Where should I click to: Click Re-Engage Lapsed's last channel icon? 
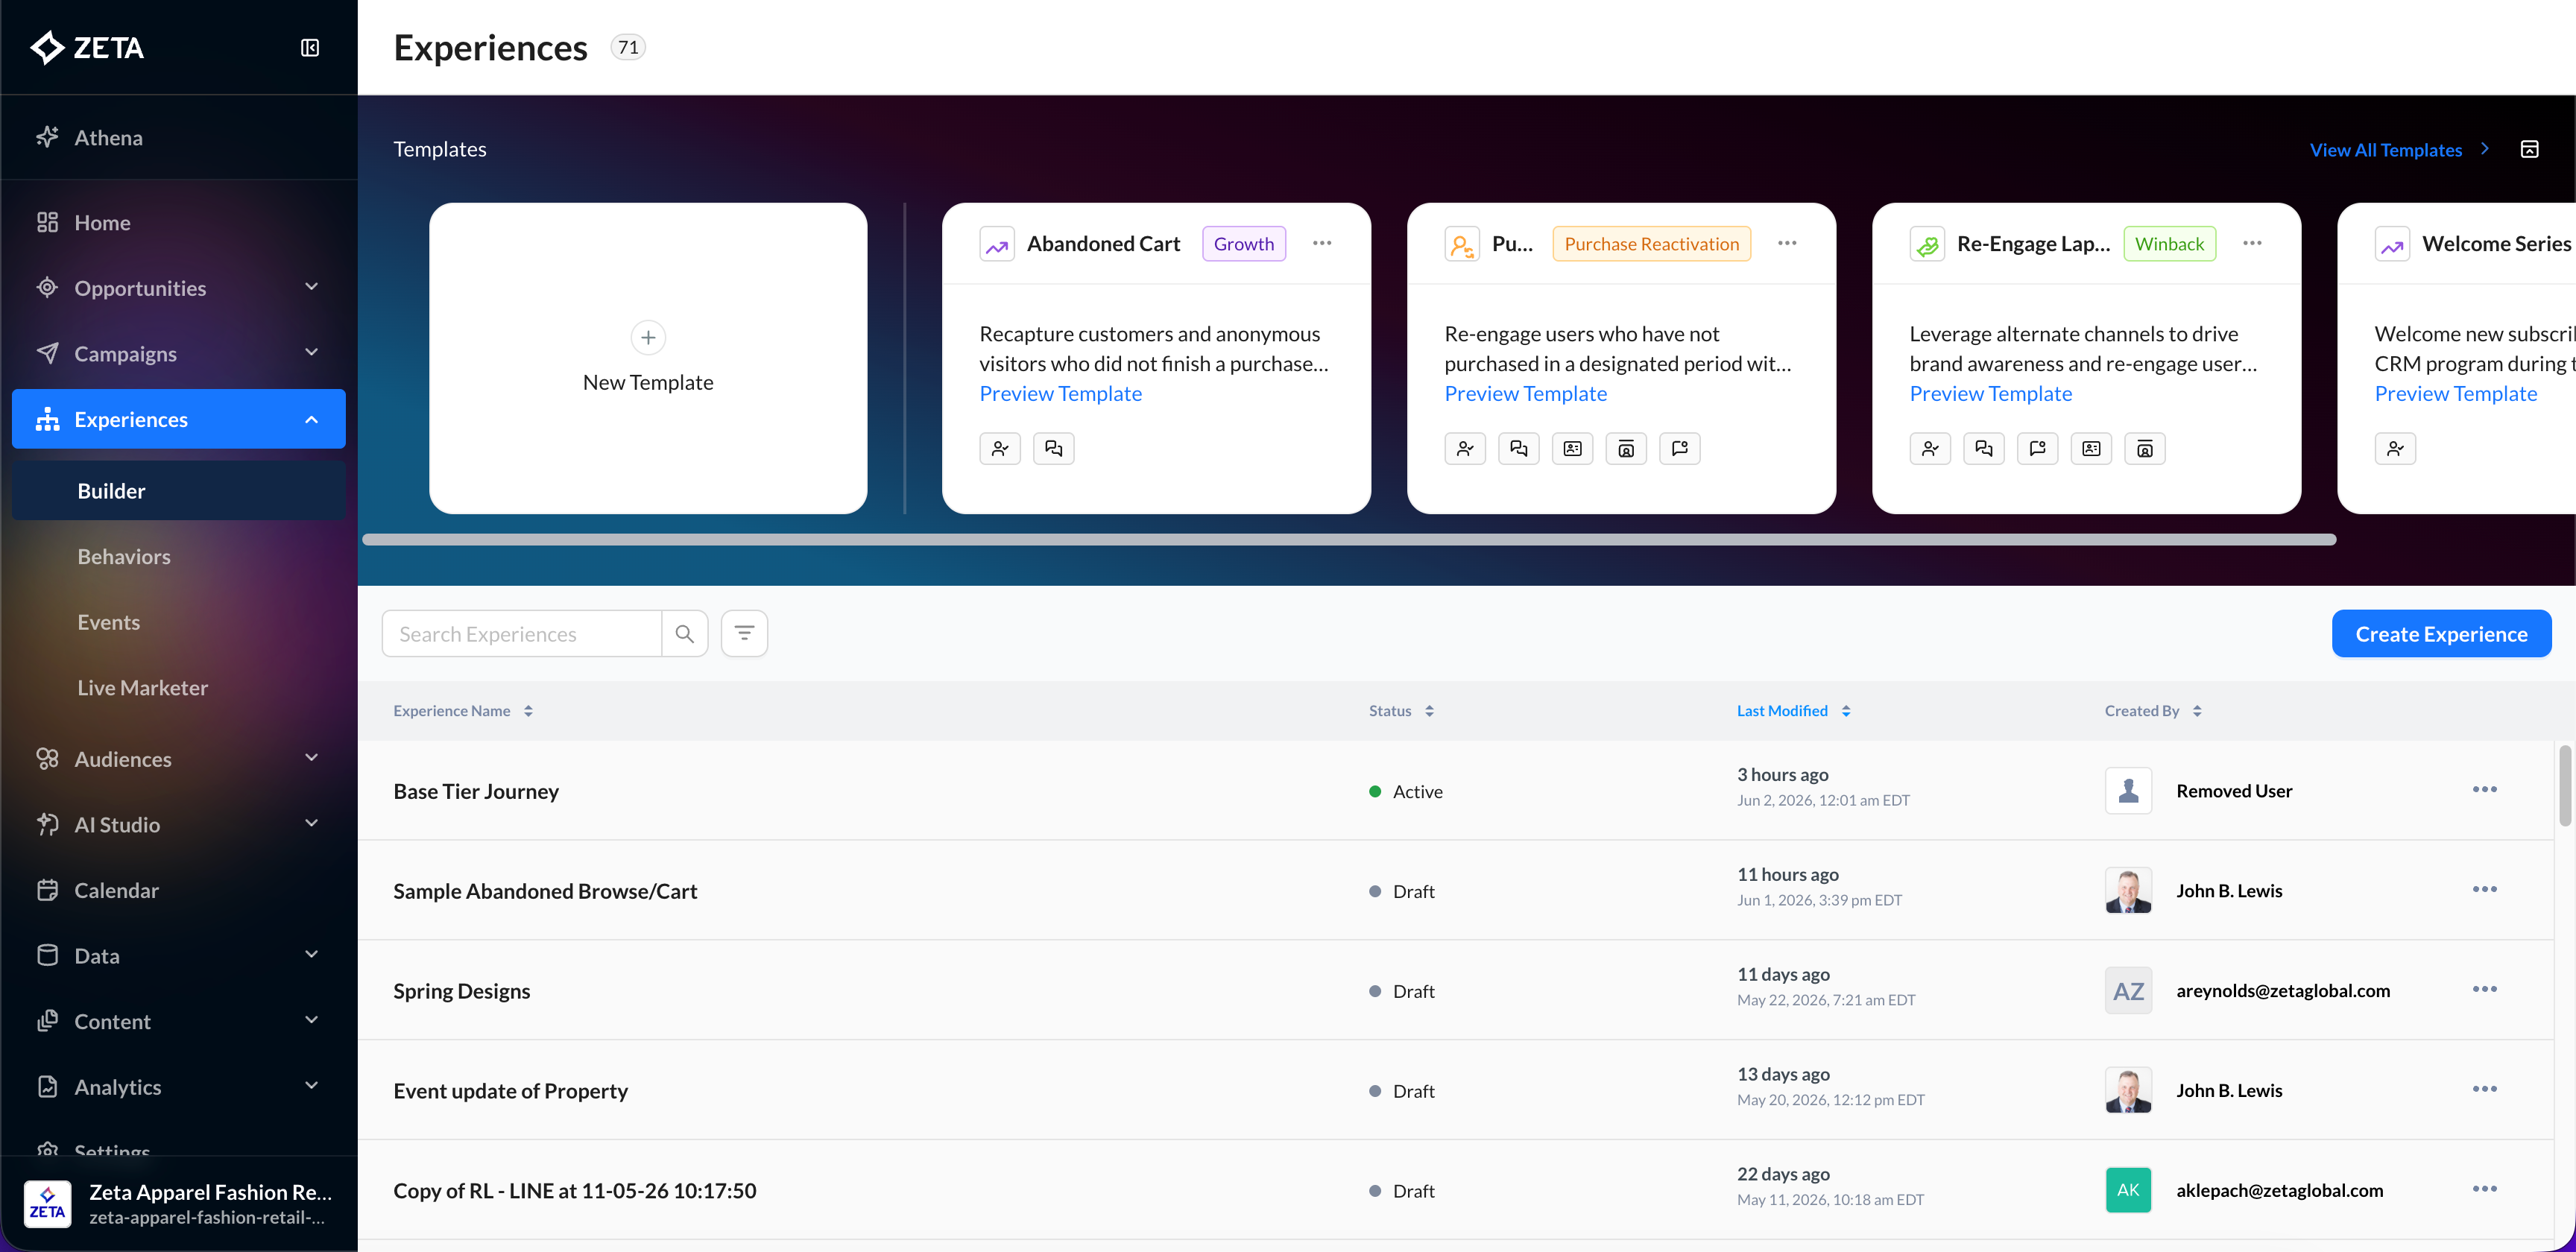coord(2145,448)
